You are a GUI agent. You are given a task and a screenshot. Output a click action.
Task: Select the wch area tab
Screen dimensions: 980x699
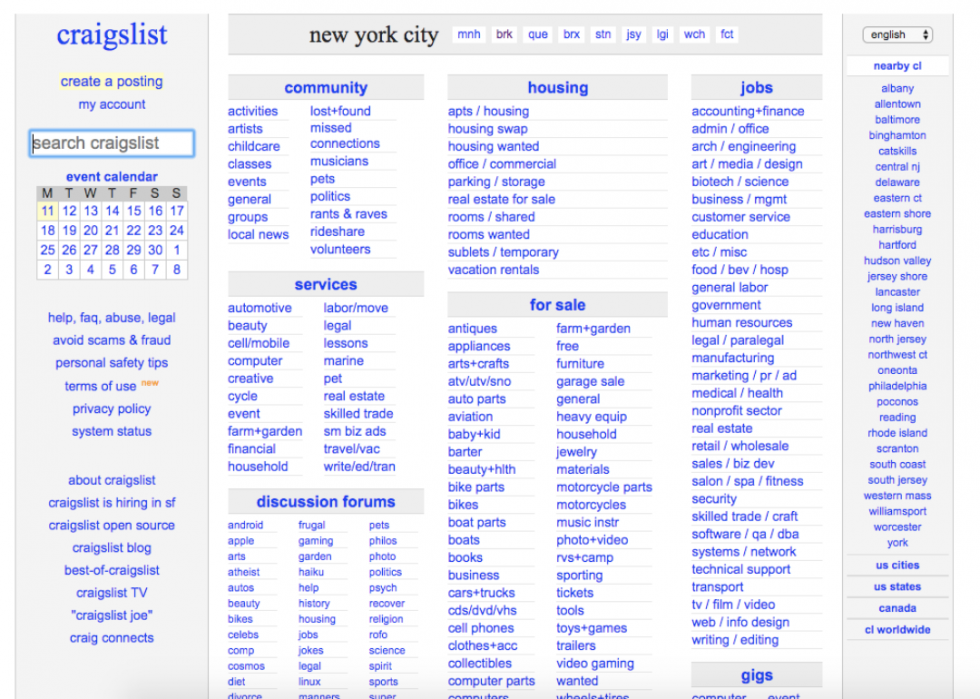click(694, 34)
